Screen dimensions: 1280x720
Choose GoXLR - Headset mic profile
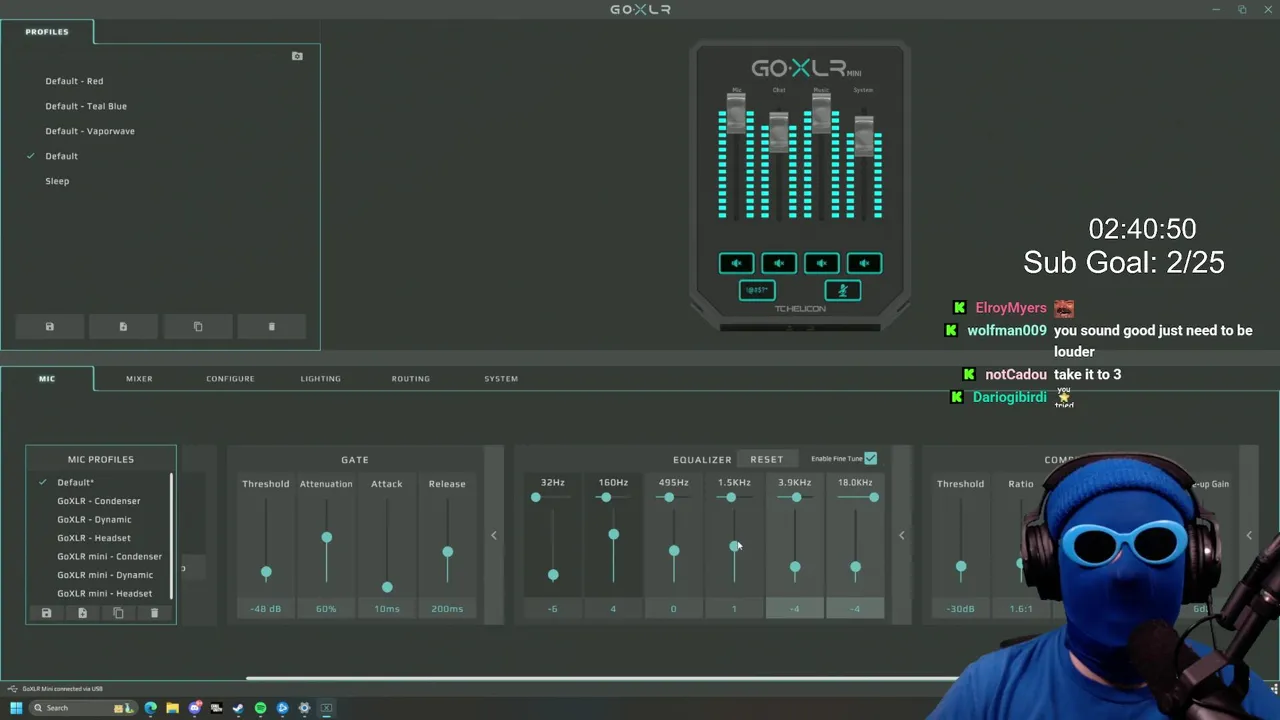(x=94, y=538)
